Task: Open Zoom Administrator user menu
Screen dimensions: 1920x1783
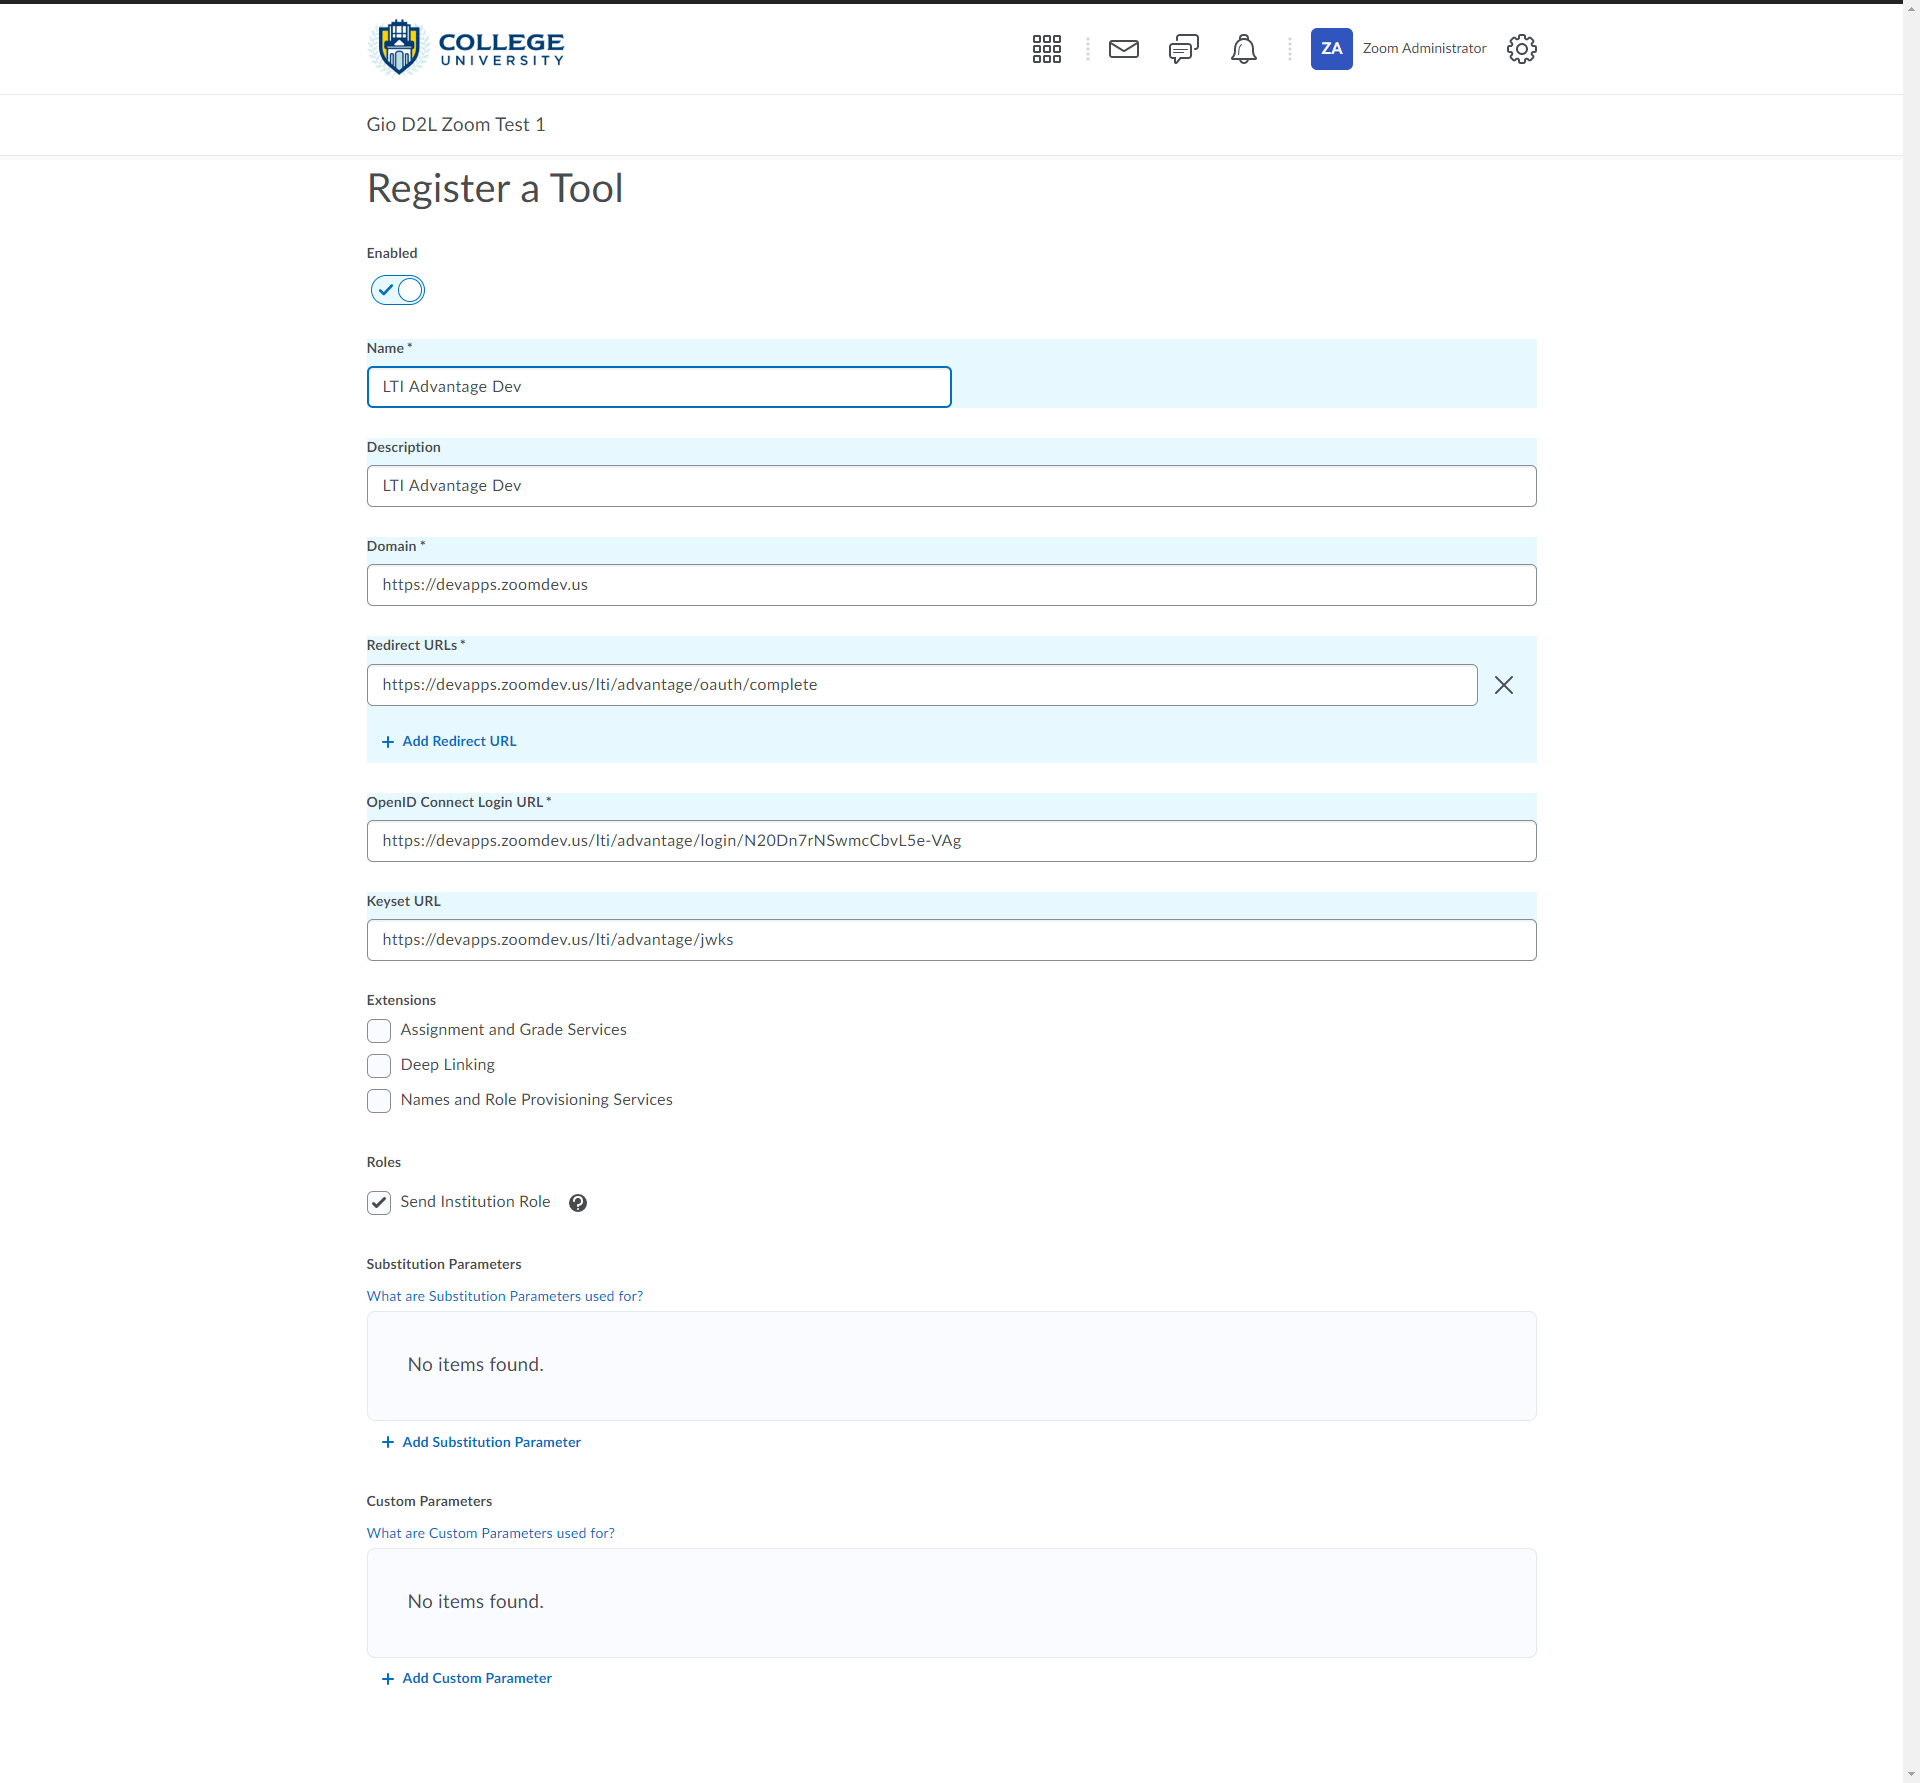Action: click(x=1424, y=49)
